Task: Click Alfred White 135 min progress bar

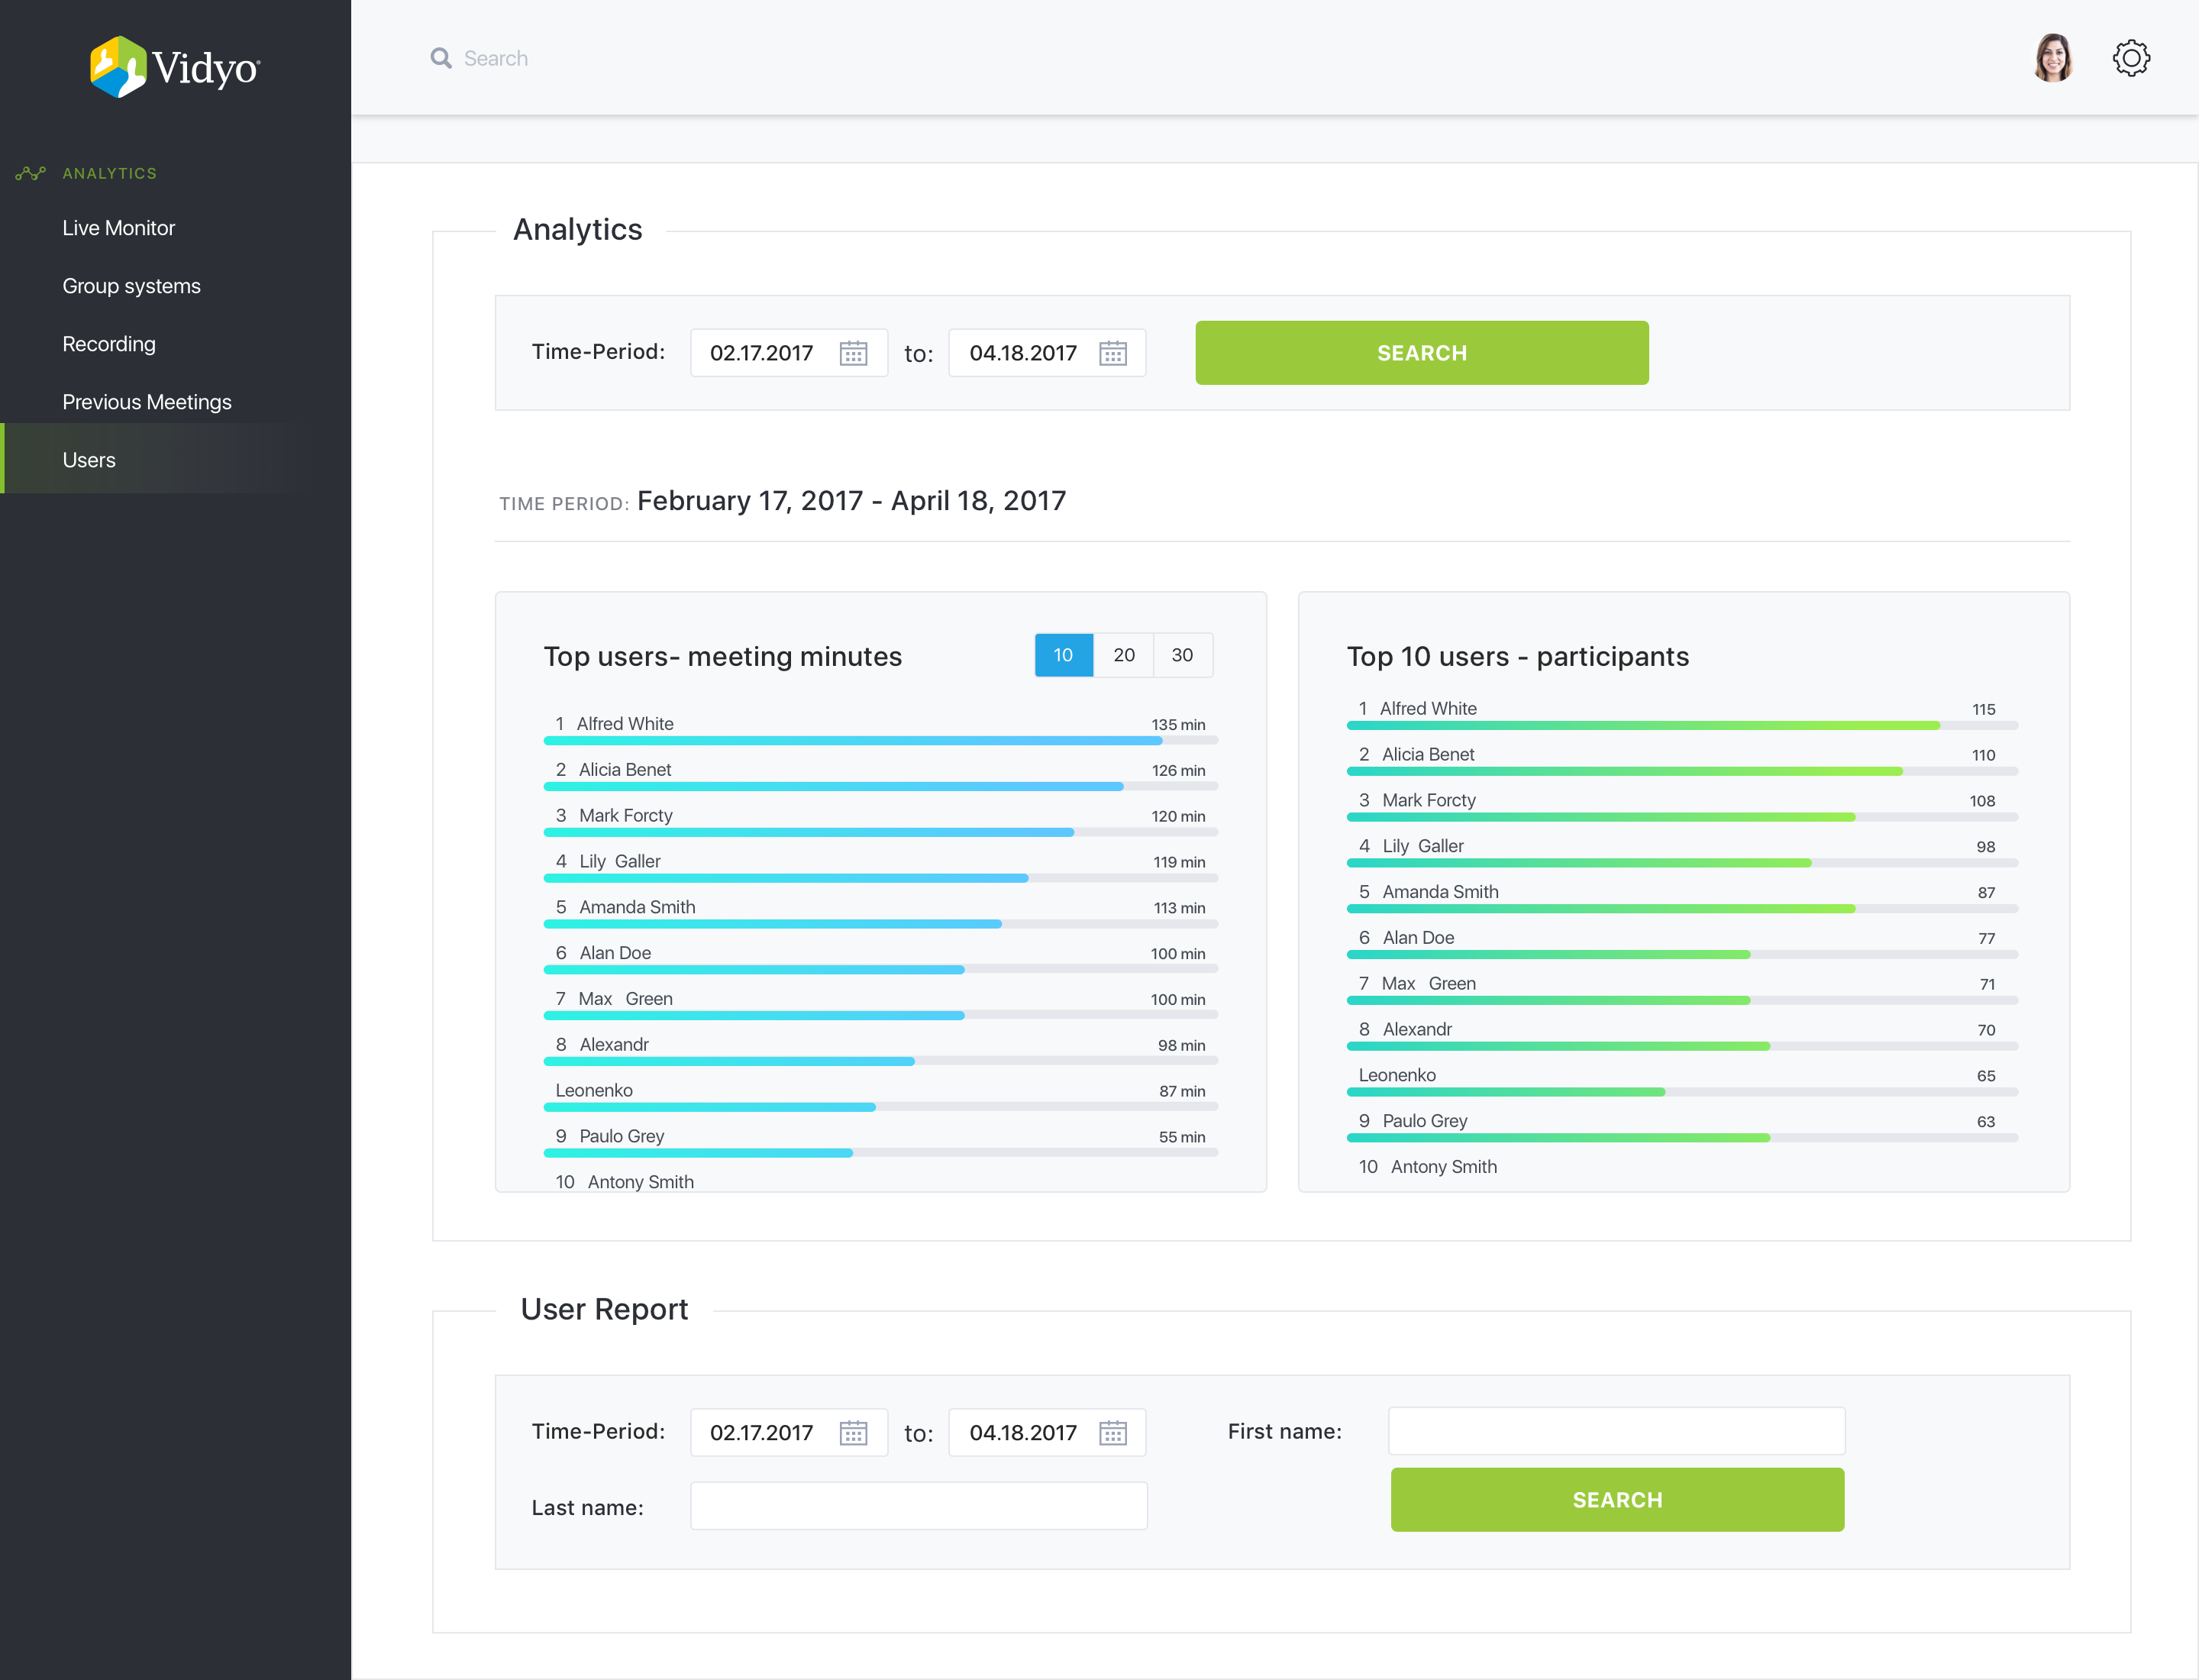Action: tap(881, 741)
